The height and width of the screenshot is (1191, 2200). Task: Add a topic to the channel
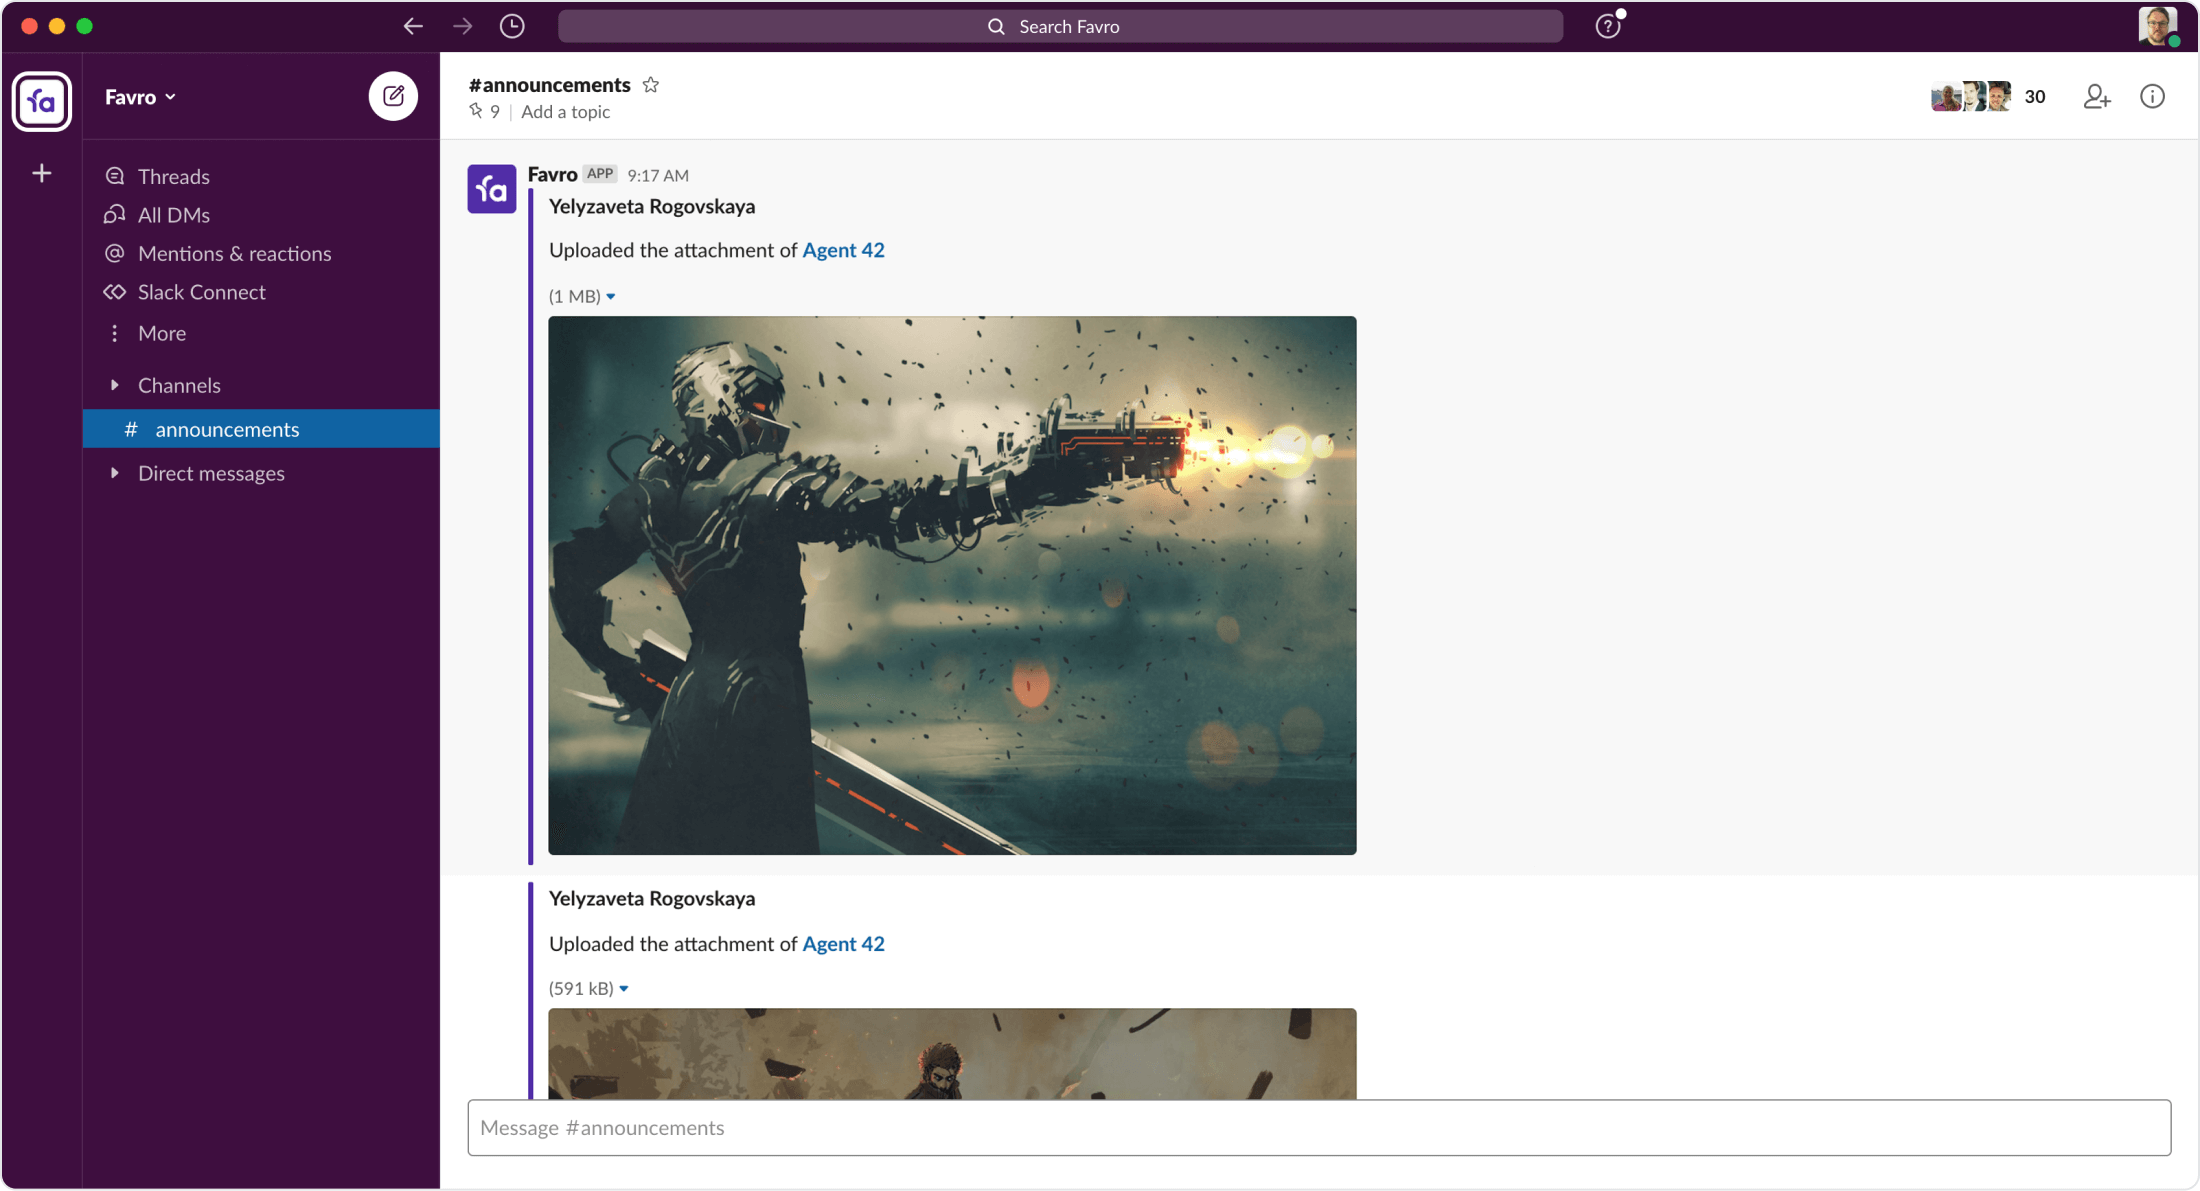tap(565, 112)
